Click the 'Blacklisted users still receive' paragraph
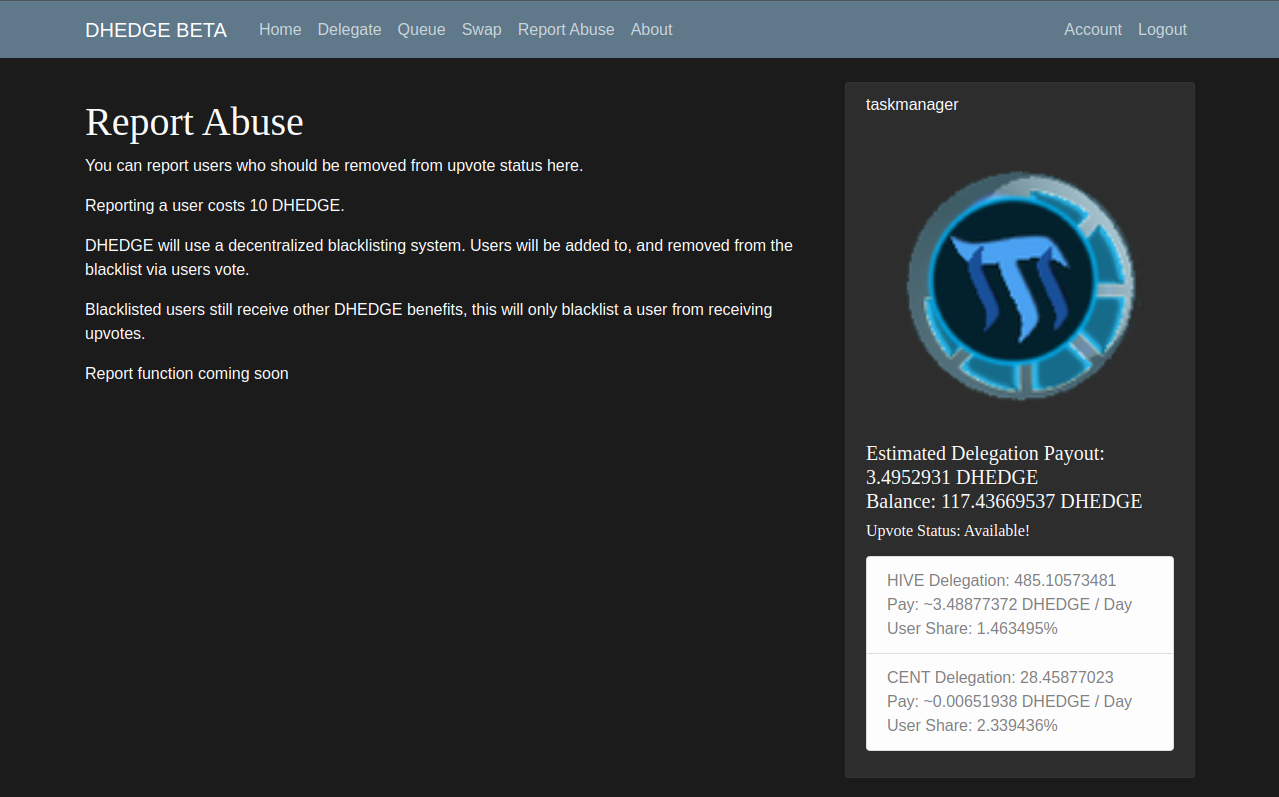The width and height of the screenshot is (1279, 797). pos(428,321)
